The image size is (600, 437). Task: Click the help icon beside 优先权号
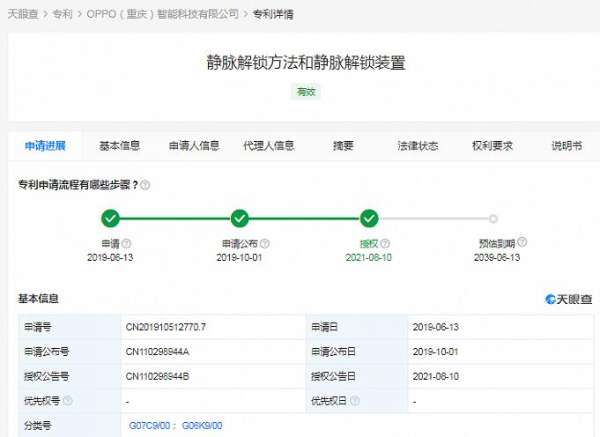[68, 401]
